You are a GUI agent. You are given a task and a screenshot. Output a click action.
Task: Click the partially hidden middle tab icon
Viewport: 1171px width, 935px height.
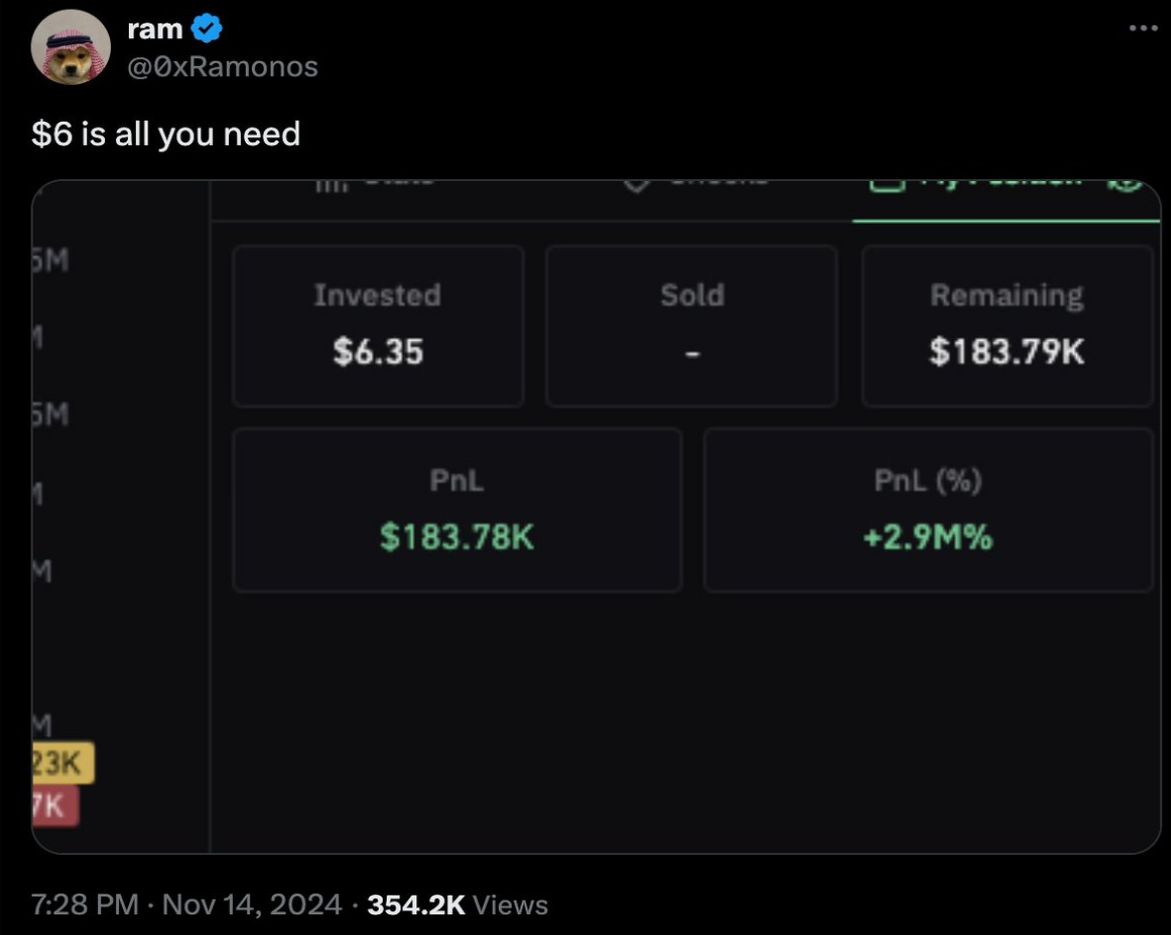coord(638,184)
